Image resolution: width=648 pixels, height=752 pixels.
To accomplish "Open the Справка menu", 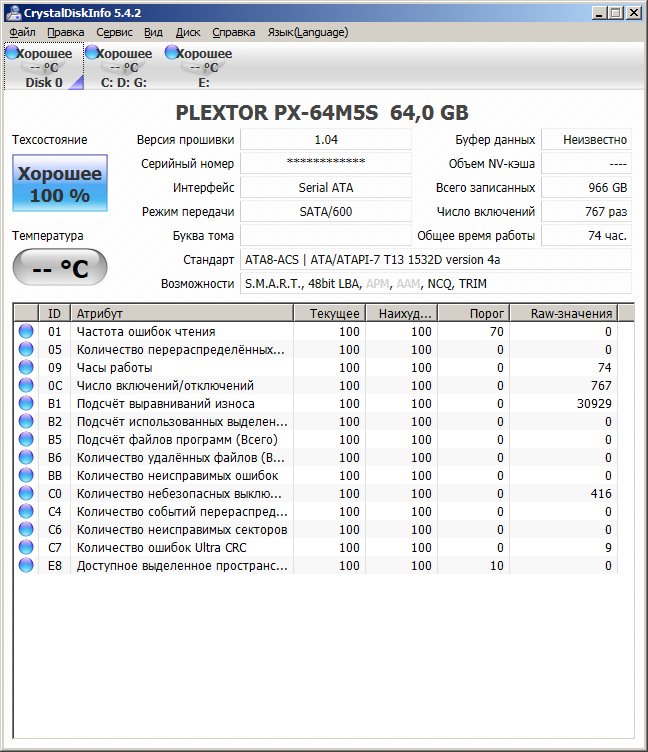I will [234, 32].
